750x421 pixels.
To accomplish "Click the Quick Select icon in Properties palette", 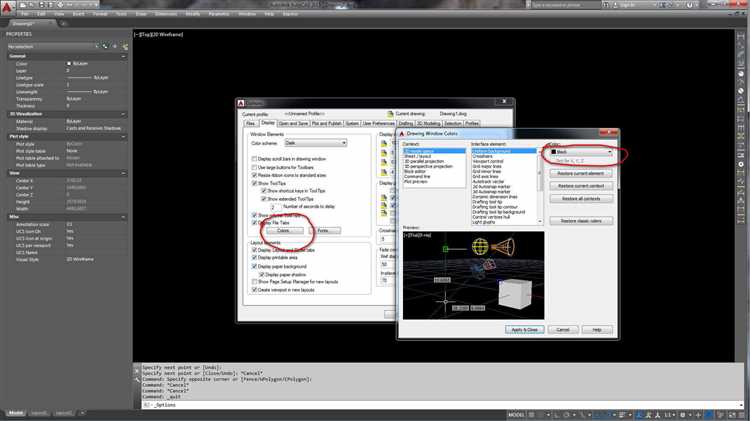I will pyautogui.click(x=125, y=46).
